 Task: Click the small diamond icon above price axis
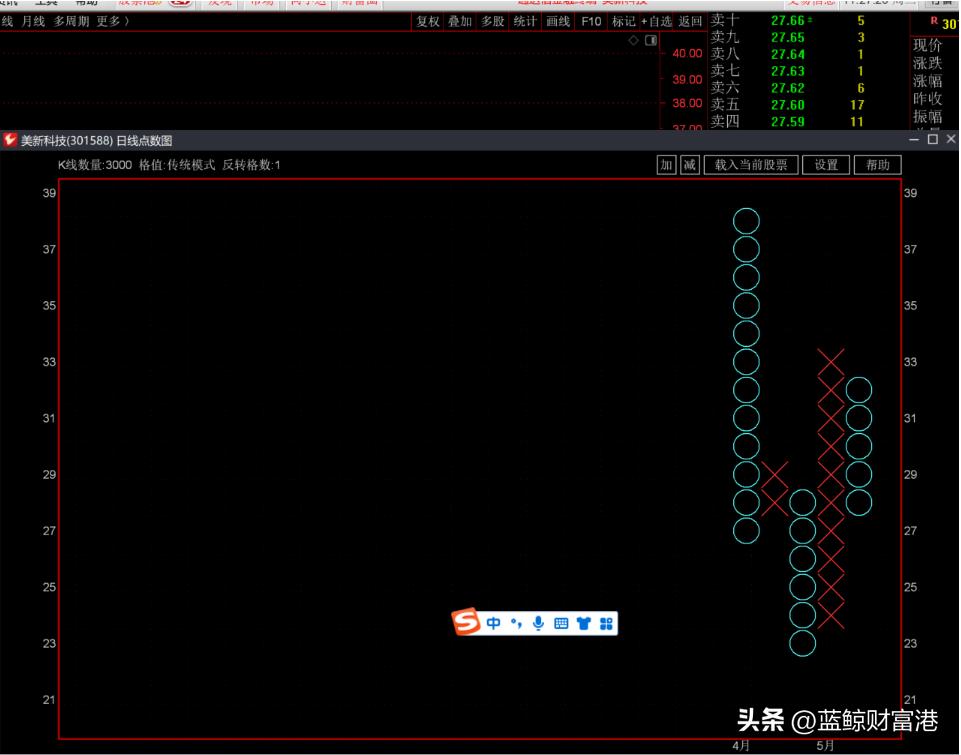634,40
